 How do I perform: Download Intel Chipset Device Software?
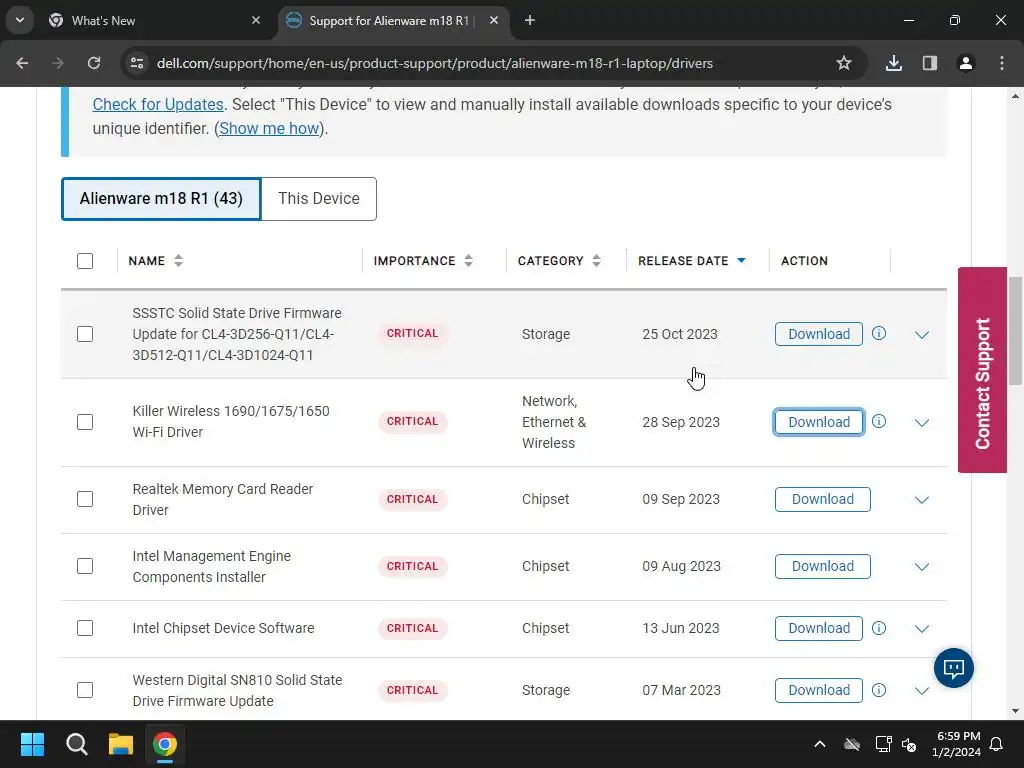point(819,628)
